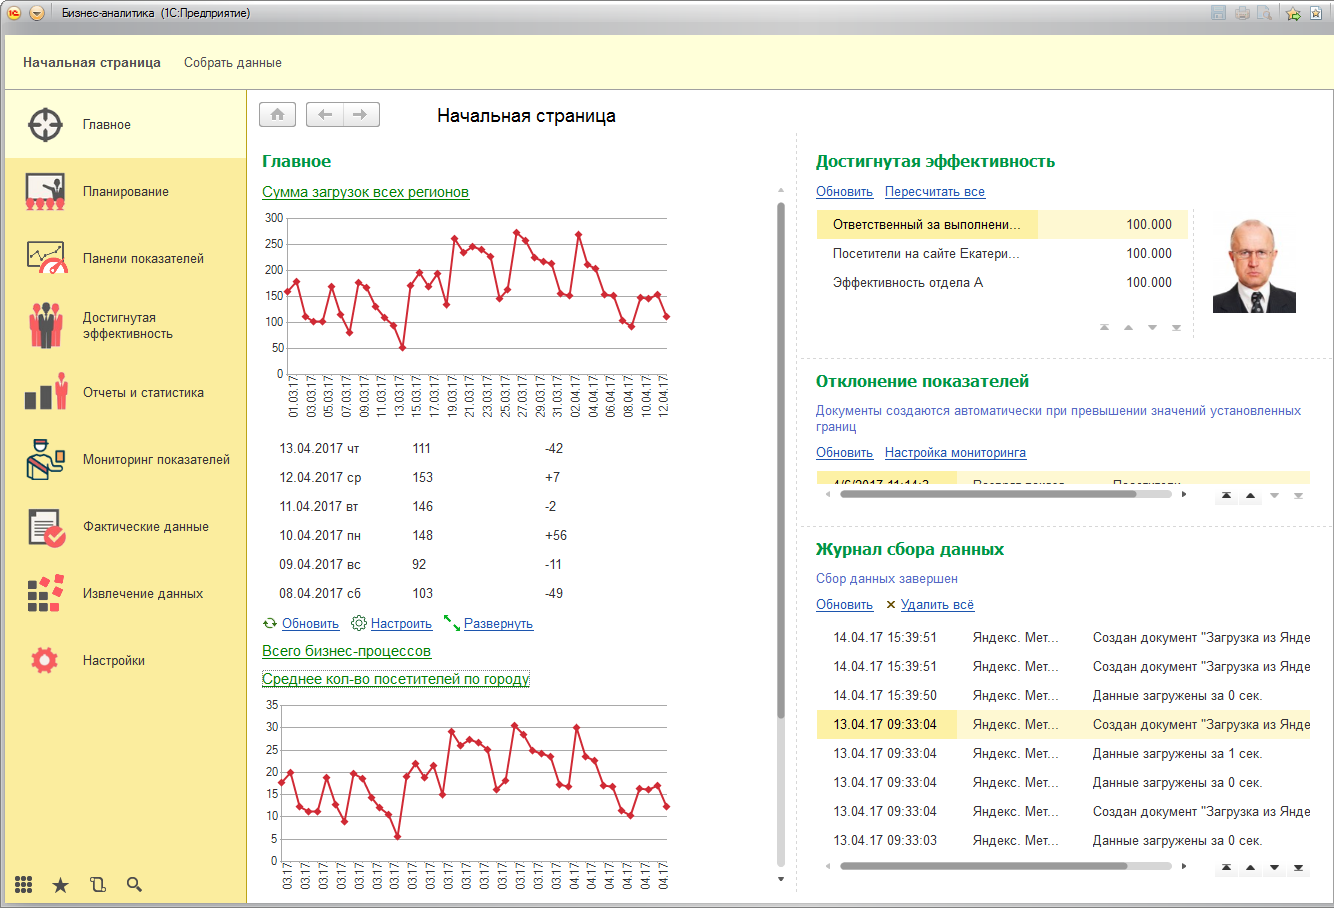Open the Настройка мониторинга link
Viewport: 1334px width, 908px height.
pos(955,453)
